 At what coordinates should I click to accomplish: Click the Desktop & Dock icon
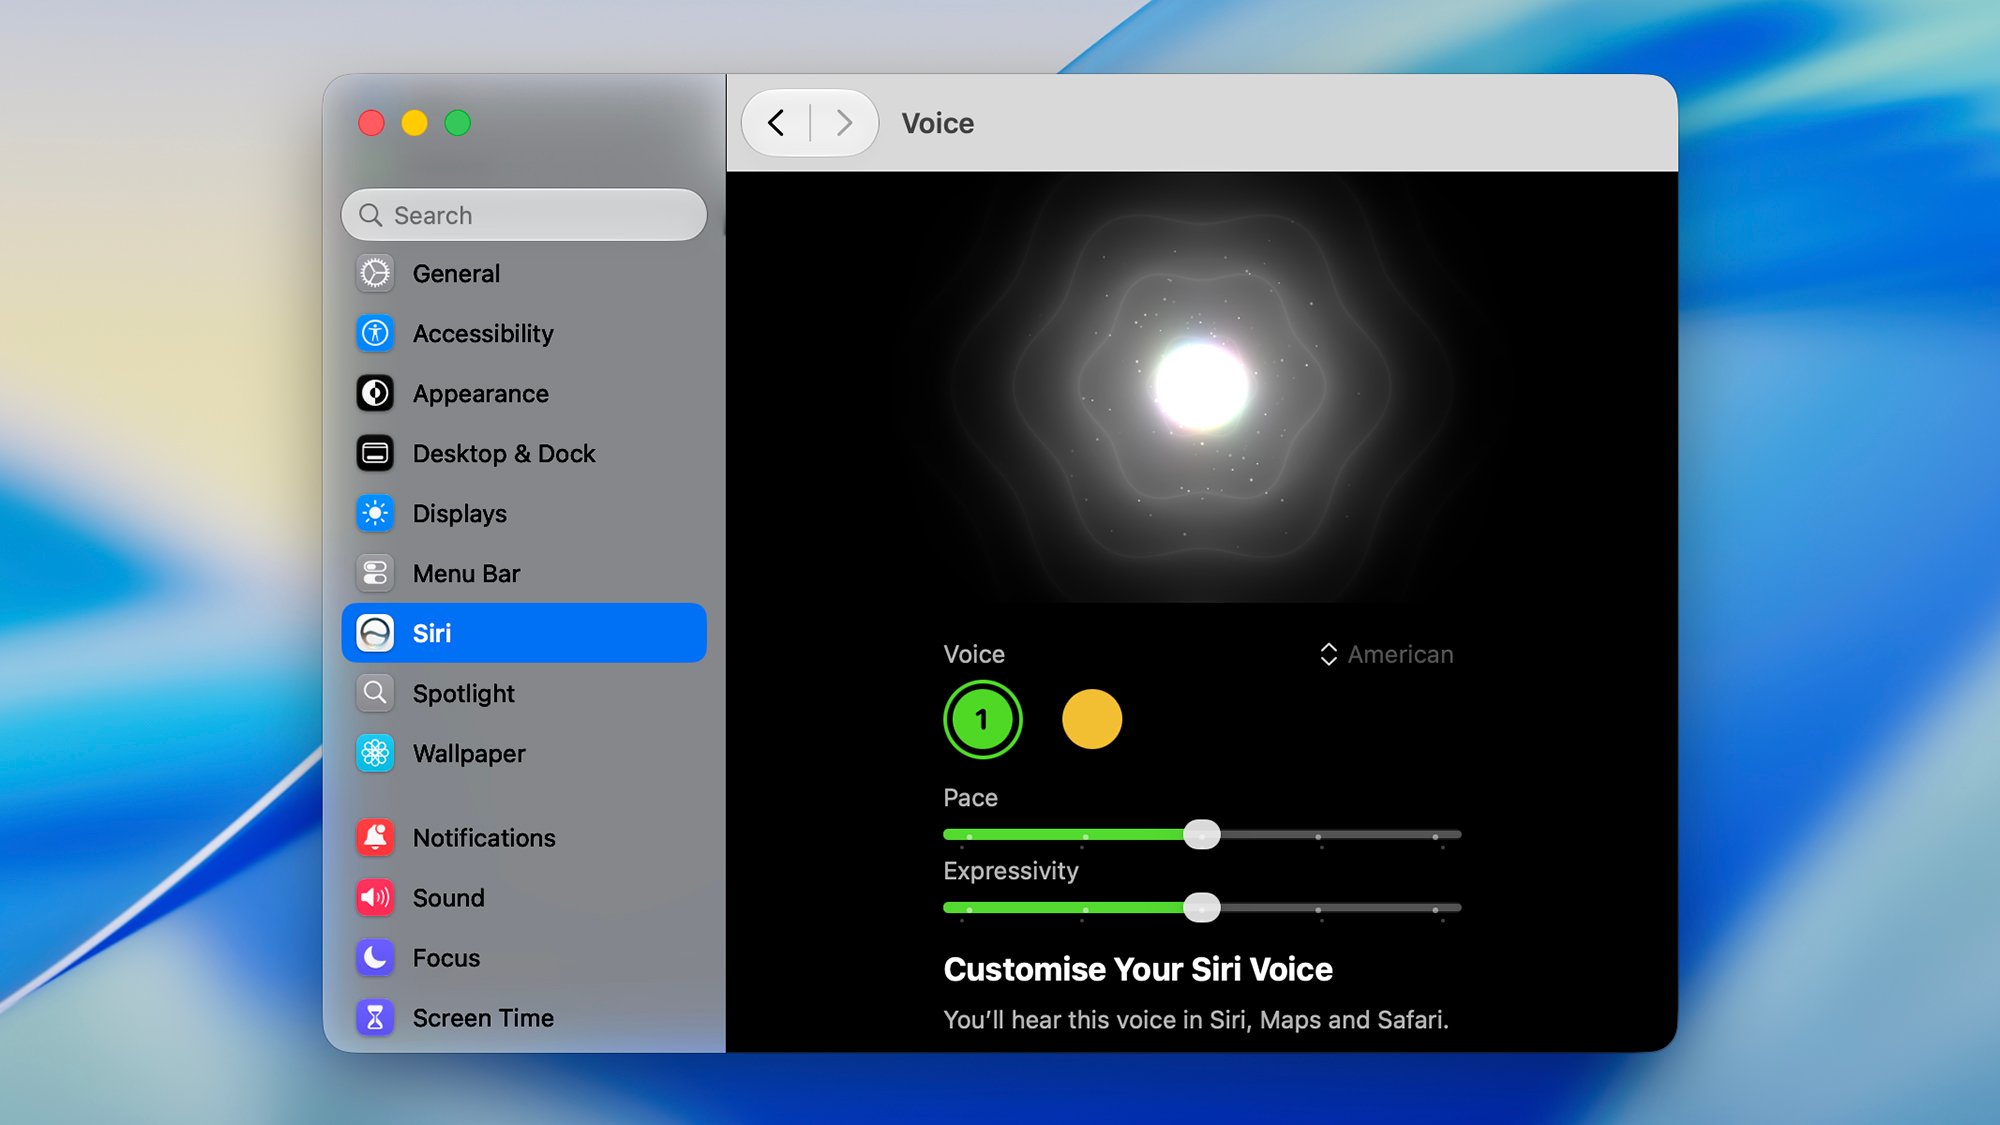pos(375,453)
